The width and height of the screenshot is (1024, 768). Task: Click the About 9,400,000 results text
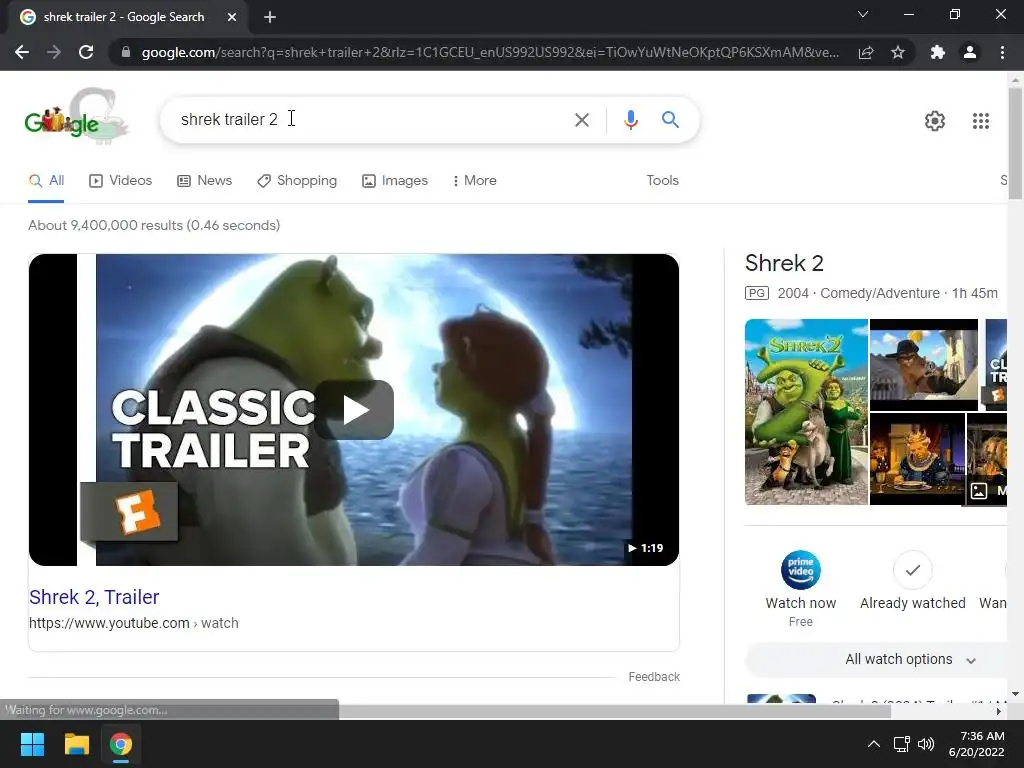[154, 225]
